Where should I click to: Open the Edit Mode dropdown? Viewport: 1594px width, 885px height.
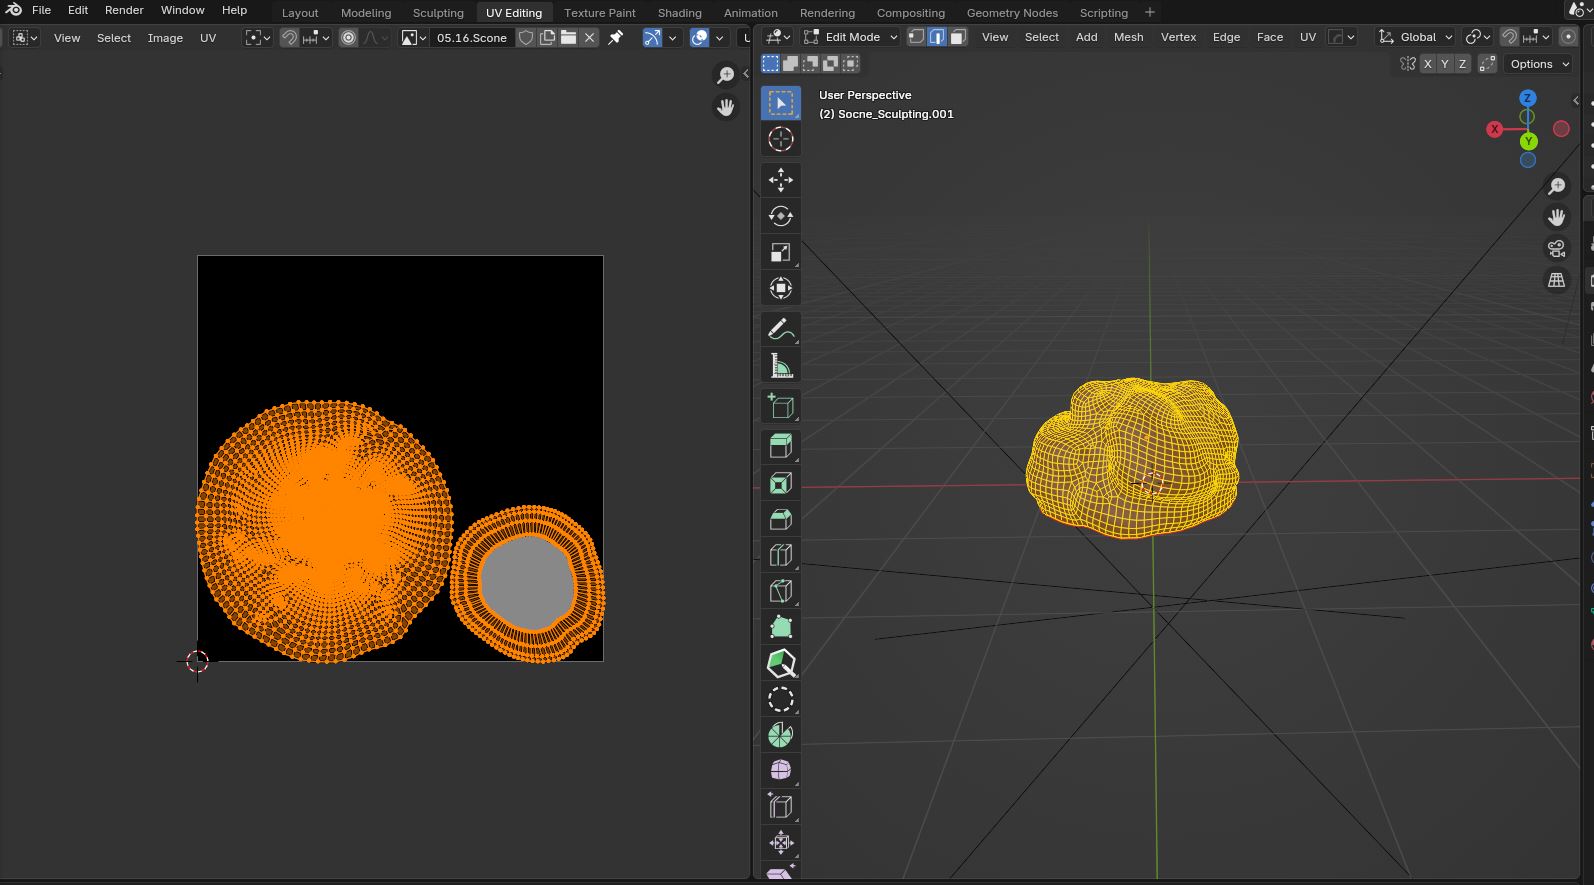[x=851, y=37]
